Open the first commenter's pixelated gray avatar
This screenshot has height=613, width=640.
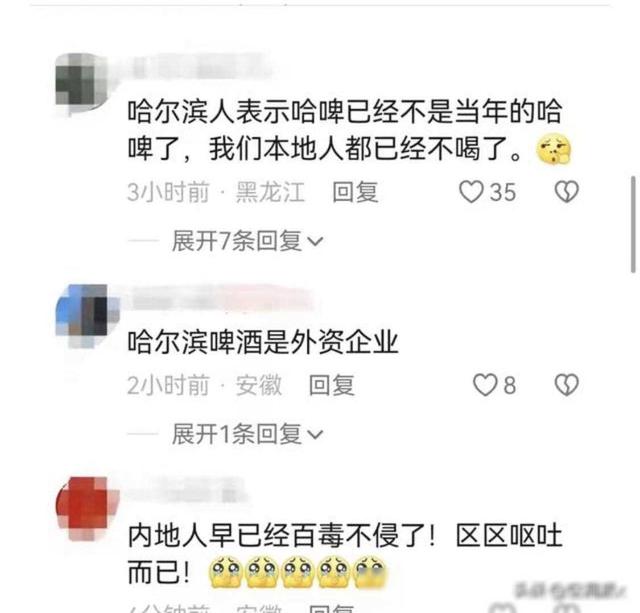click(x=82, y=82)
